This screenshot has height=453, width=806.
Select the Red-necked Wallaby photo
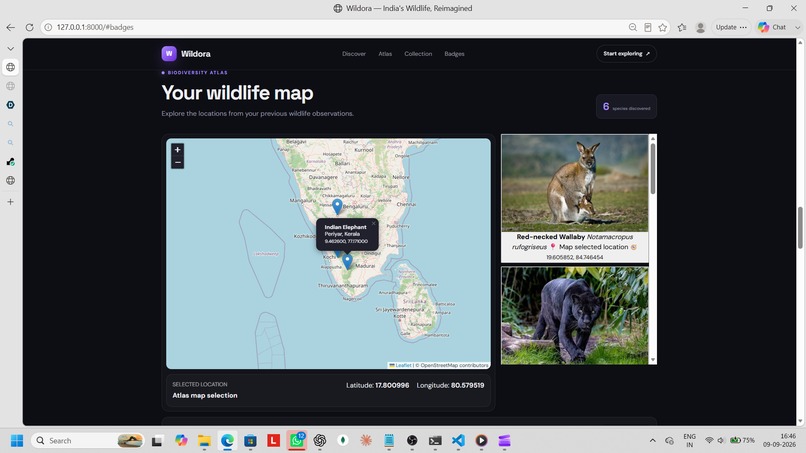pyautogui.click(x=575, y=183)
